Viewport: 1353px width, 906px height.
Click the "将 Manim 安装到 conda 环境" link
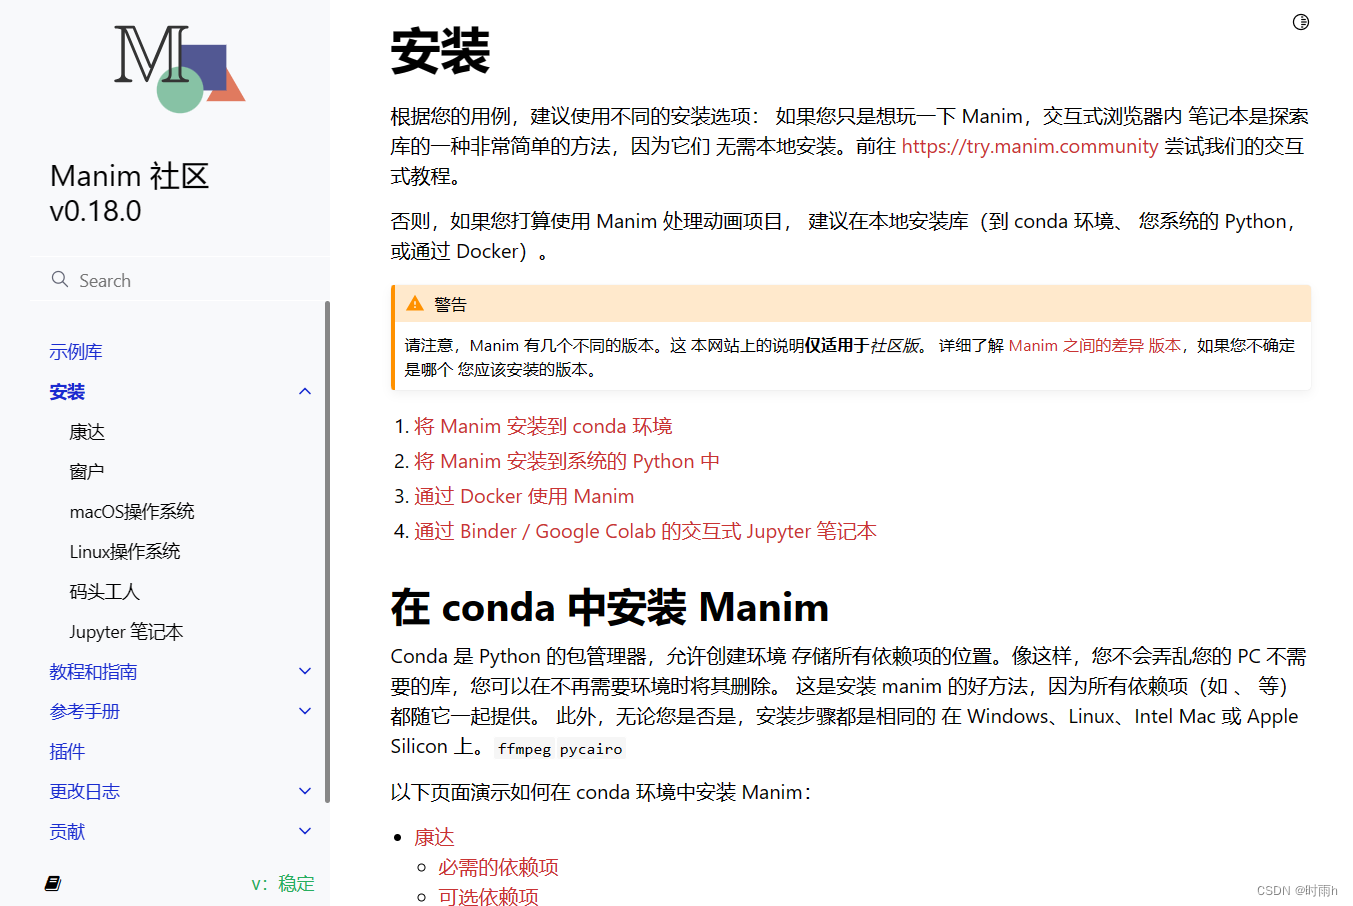(x=543, y=426)
